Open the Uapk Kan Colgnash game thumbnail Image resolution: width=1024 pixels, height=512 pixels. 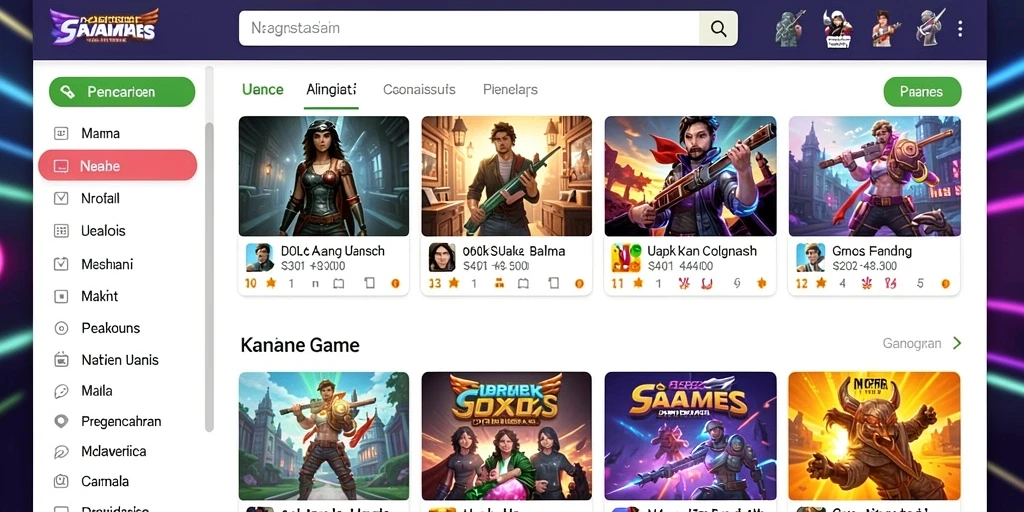coord(690,176)
